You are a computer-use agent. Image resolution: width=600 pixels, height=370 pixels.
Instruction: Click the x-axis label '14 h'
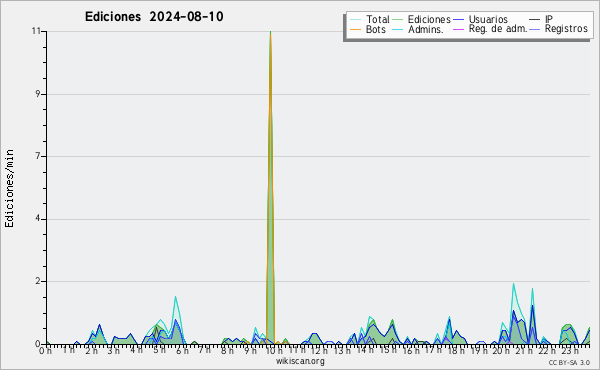point(365,350)
